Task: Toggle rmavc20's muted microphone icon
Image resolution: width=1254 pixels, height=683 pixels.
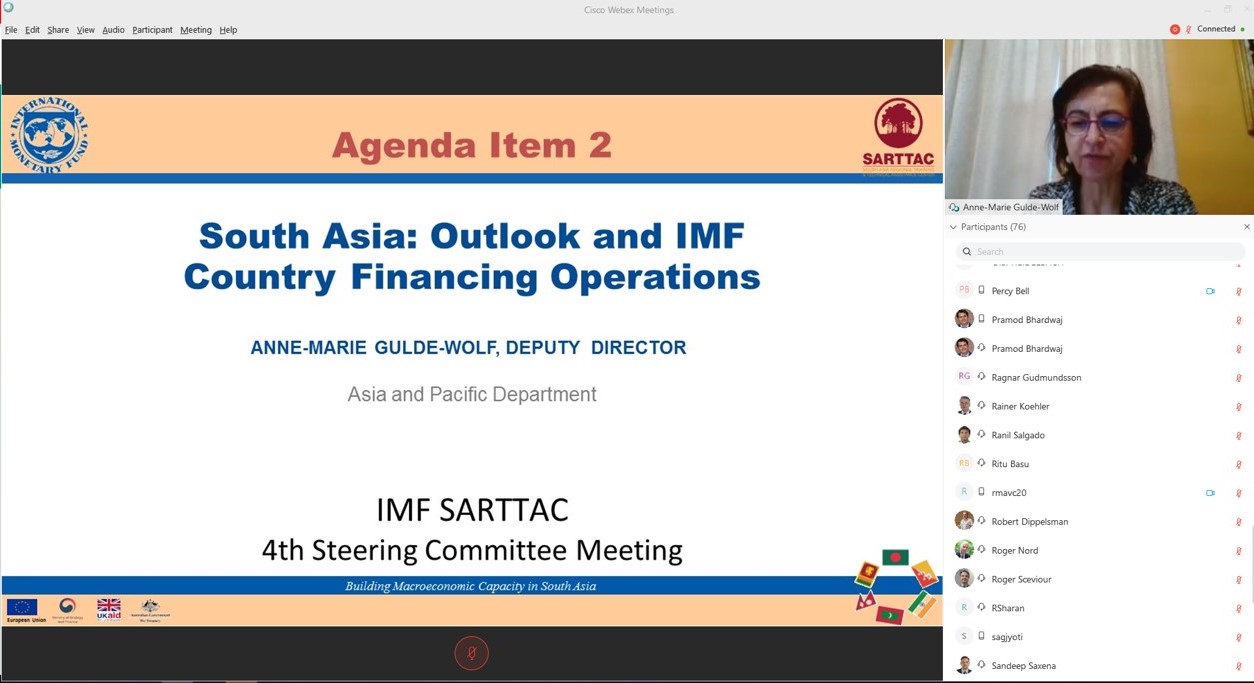Action: pos(1239,493)
